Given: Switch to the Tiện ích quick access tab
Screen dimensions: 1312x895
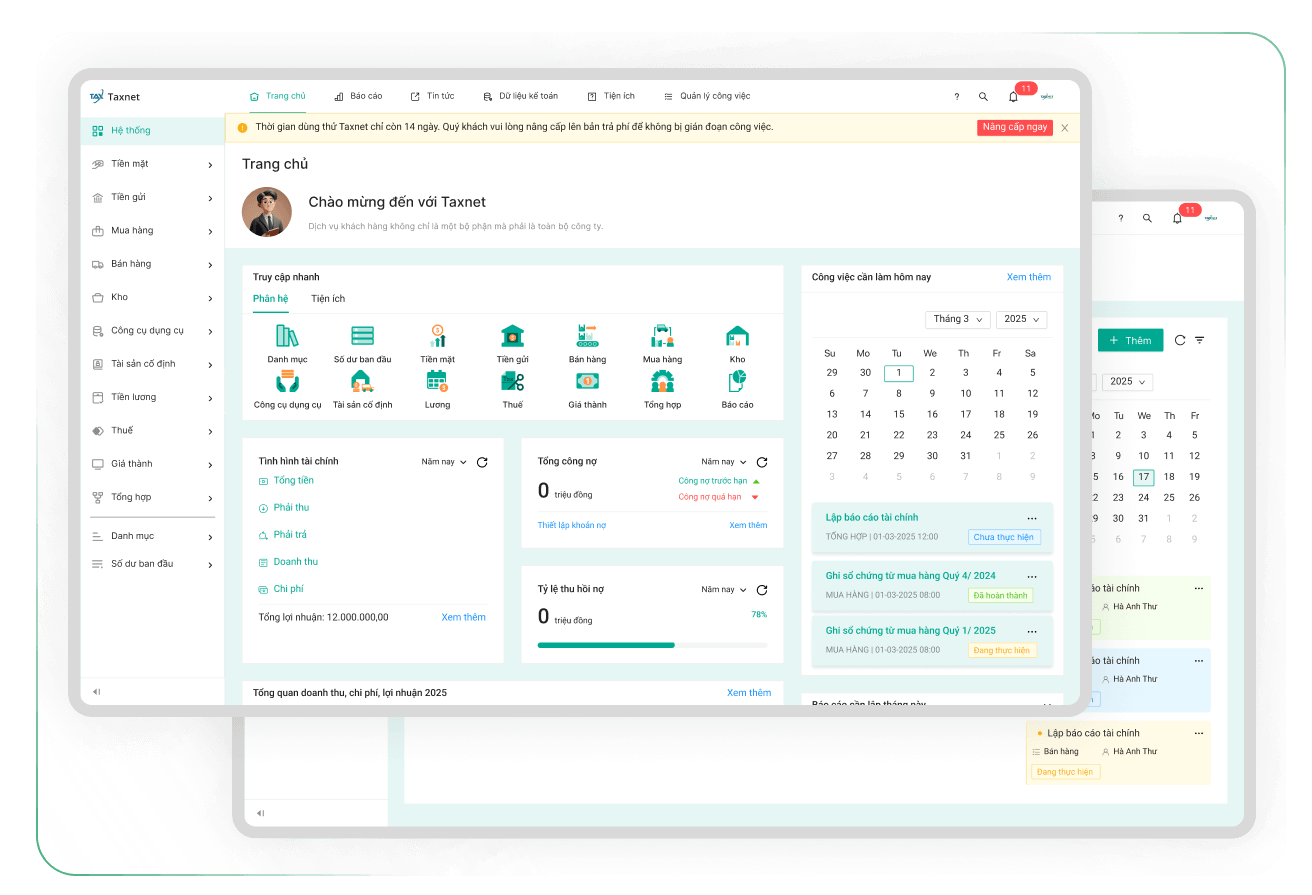Looking at the screenshot, I should pos(328,299).
